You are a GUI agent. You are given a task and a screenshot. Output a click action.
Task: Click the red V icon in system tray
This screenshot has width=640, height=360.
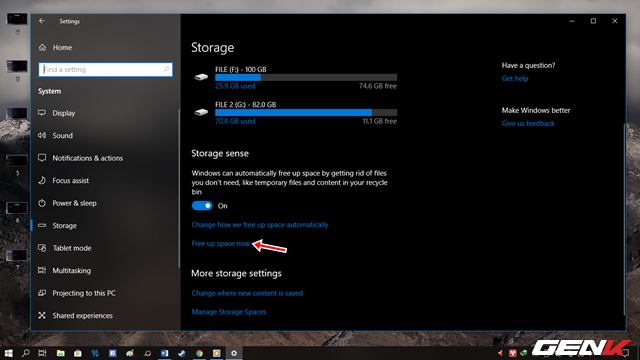point(513,353)
